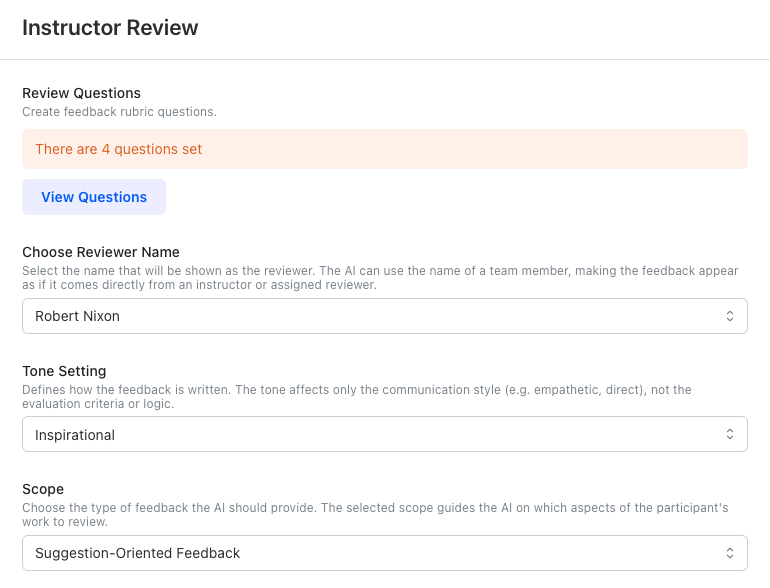
Task: Open the Scope dropdown
Action: (385, 553)
